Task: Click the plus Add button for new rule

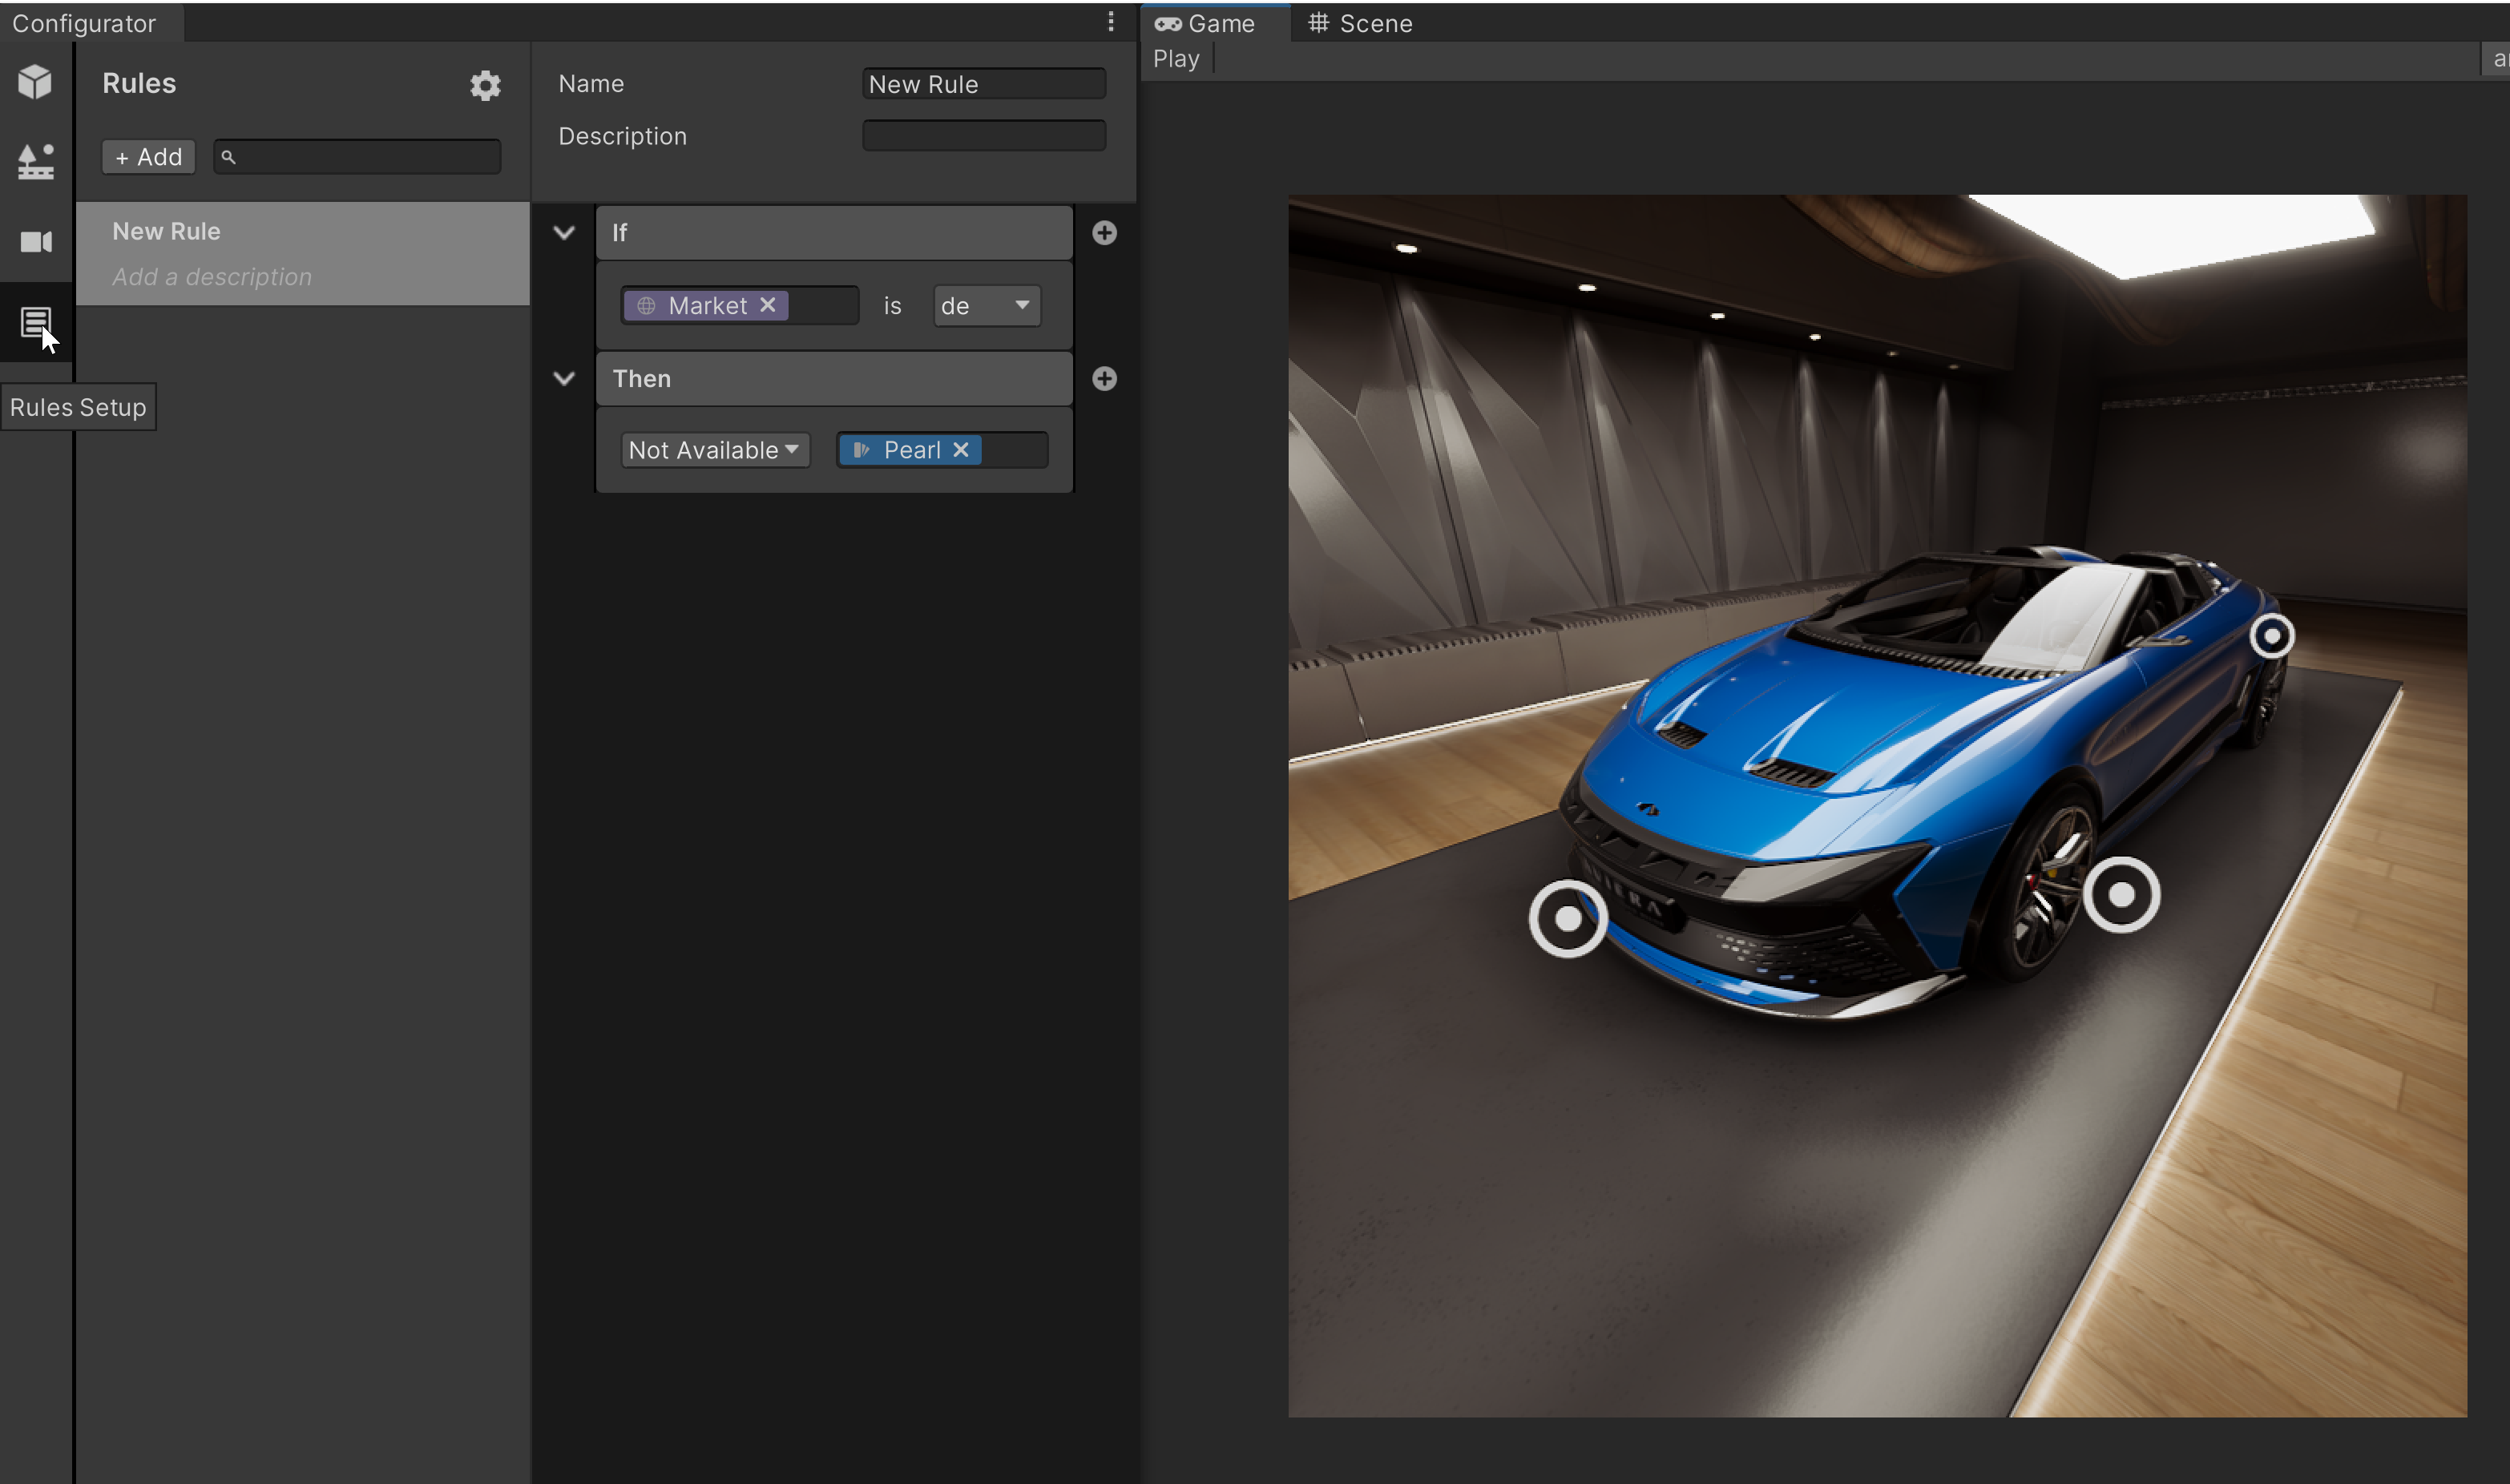Action: pos(148,155)
